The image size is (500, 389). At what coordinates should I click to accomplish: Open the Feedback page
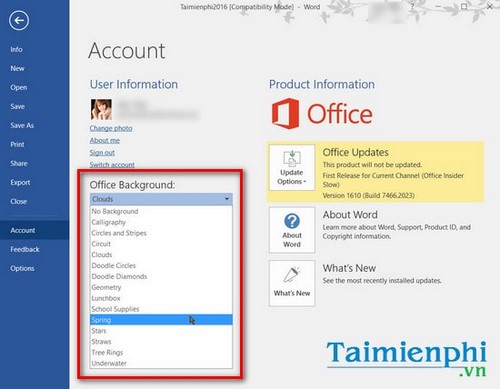tap(25, 249)
